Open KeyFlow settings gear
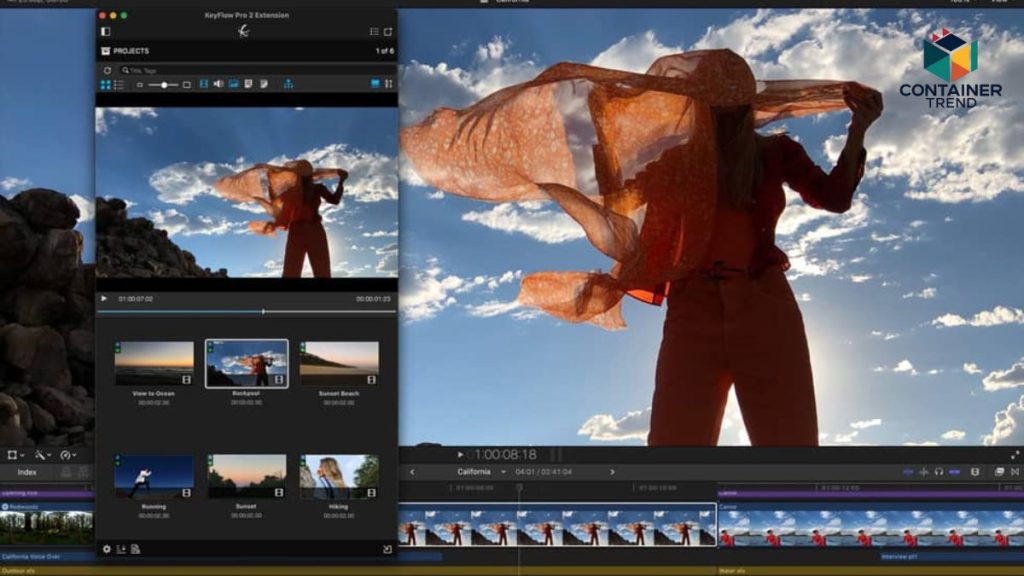Image resolution: width=1024 pixels, height=576 pixels. coord(106,549)
